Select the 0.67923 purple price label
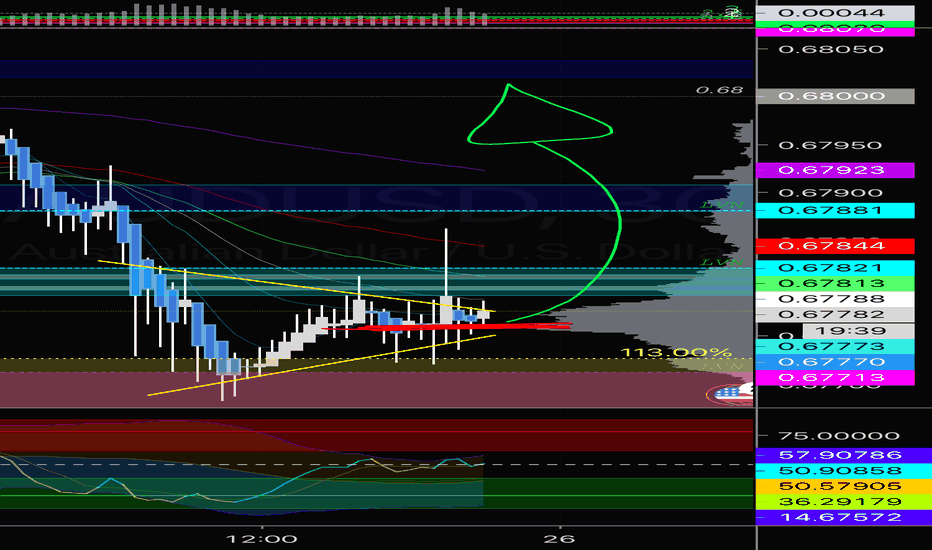Screen dimensions: 932x550 [x=835, y=170]
